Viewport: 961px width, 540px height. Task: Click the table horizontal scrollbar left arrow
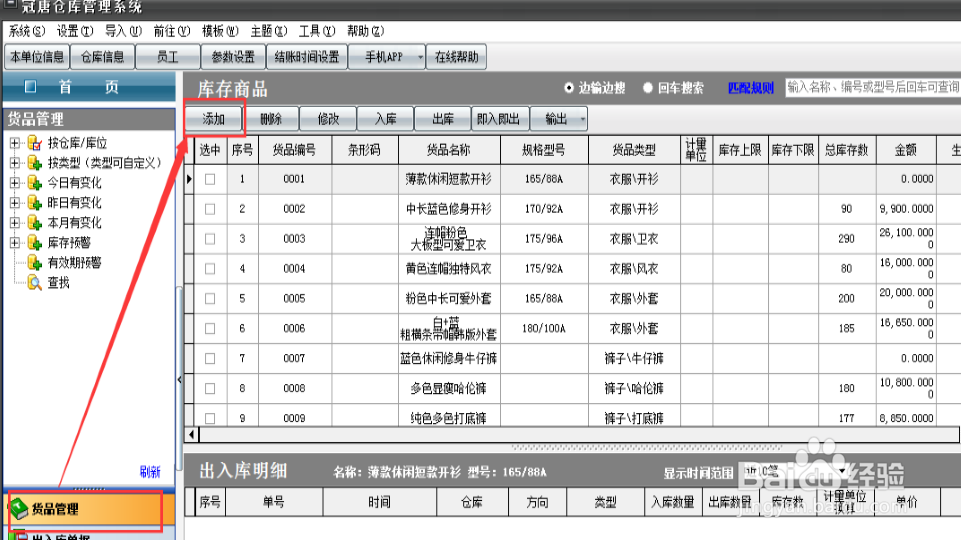pyautogui.click(x=192, y=435)
